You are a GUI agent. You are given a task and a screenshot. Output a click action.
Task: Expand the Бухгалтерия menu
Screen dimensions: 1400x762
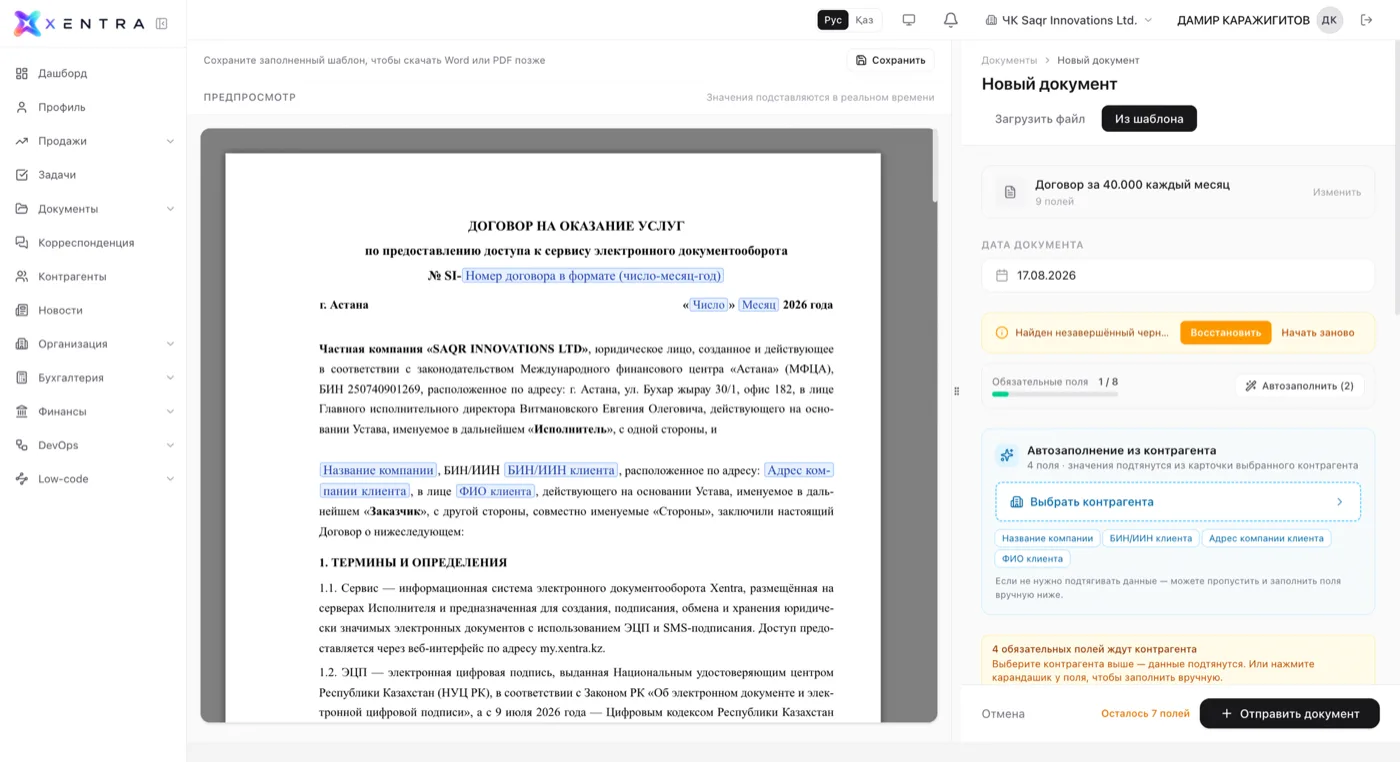coord(170,378)
